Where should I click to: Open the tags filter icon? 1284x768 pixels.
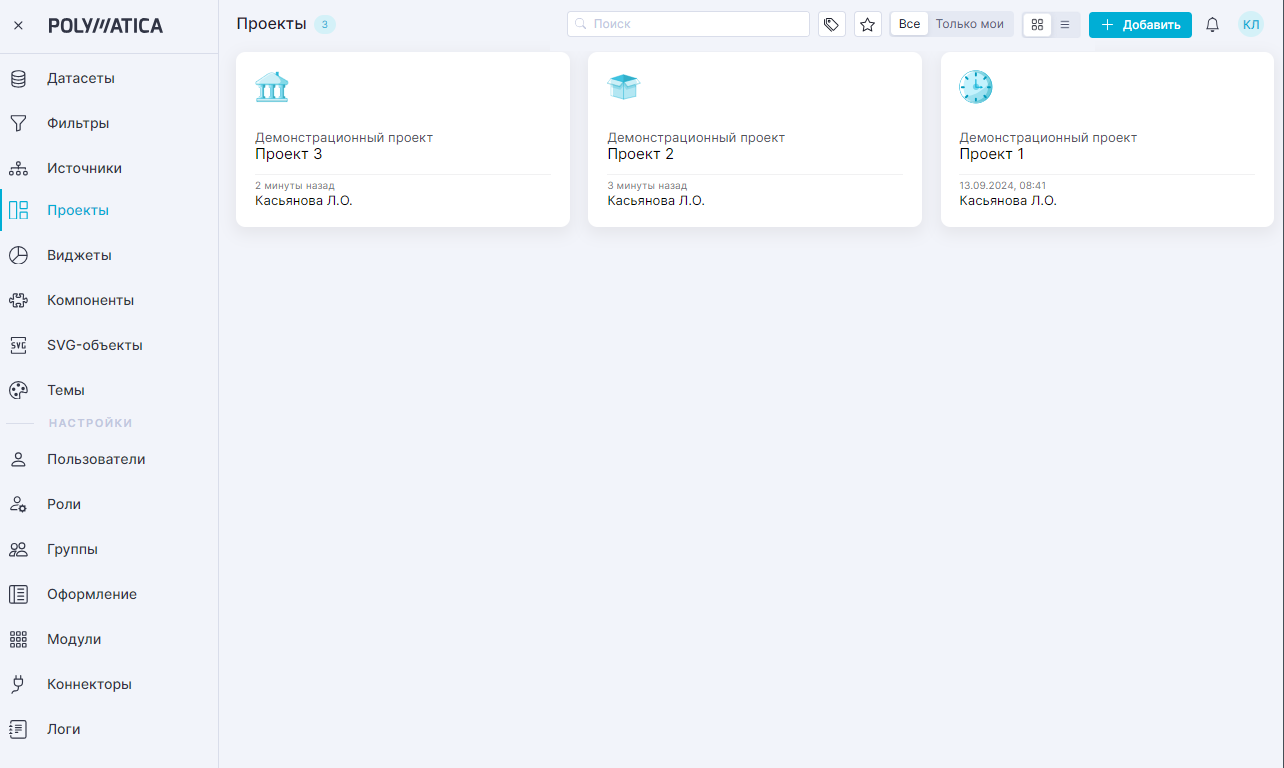(x=831, y=24)
